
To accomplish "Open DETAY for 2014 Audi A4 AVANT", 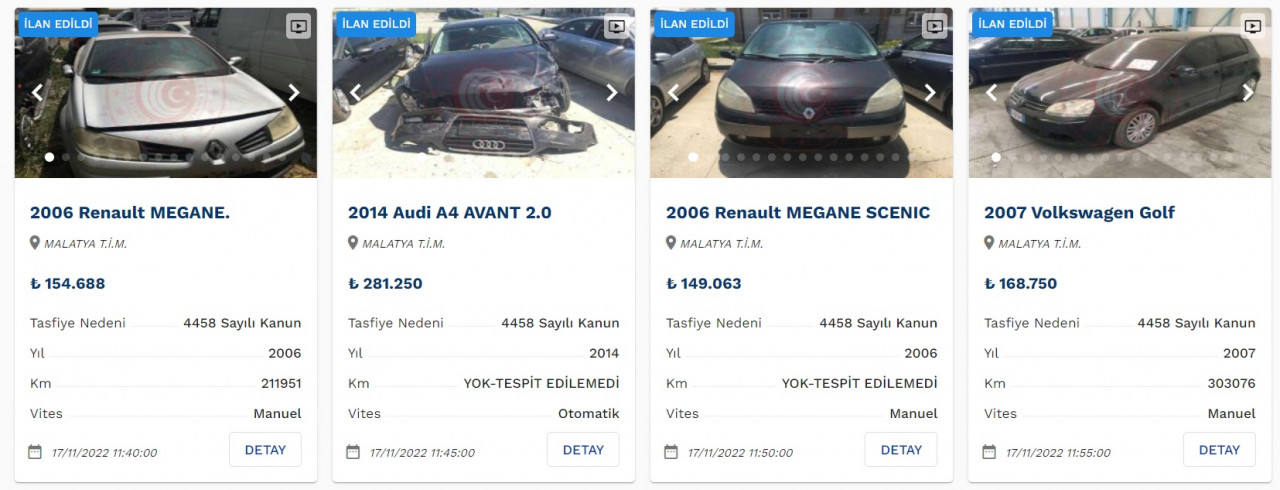I will [x=583, y=450].
